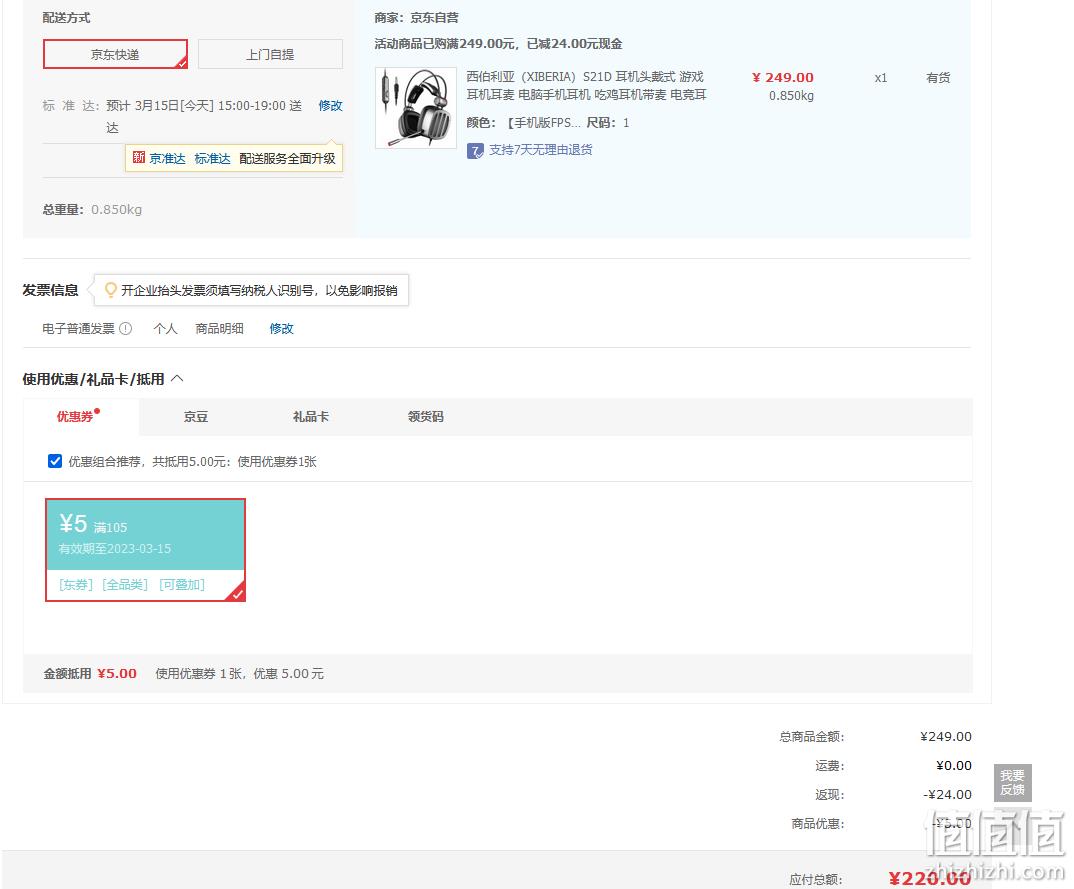Click 修改 link next to delivery time
The height and width of the screenshot is (889, 1074).
coord(330,105)
